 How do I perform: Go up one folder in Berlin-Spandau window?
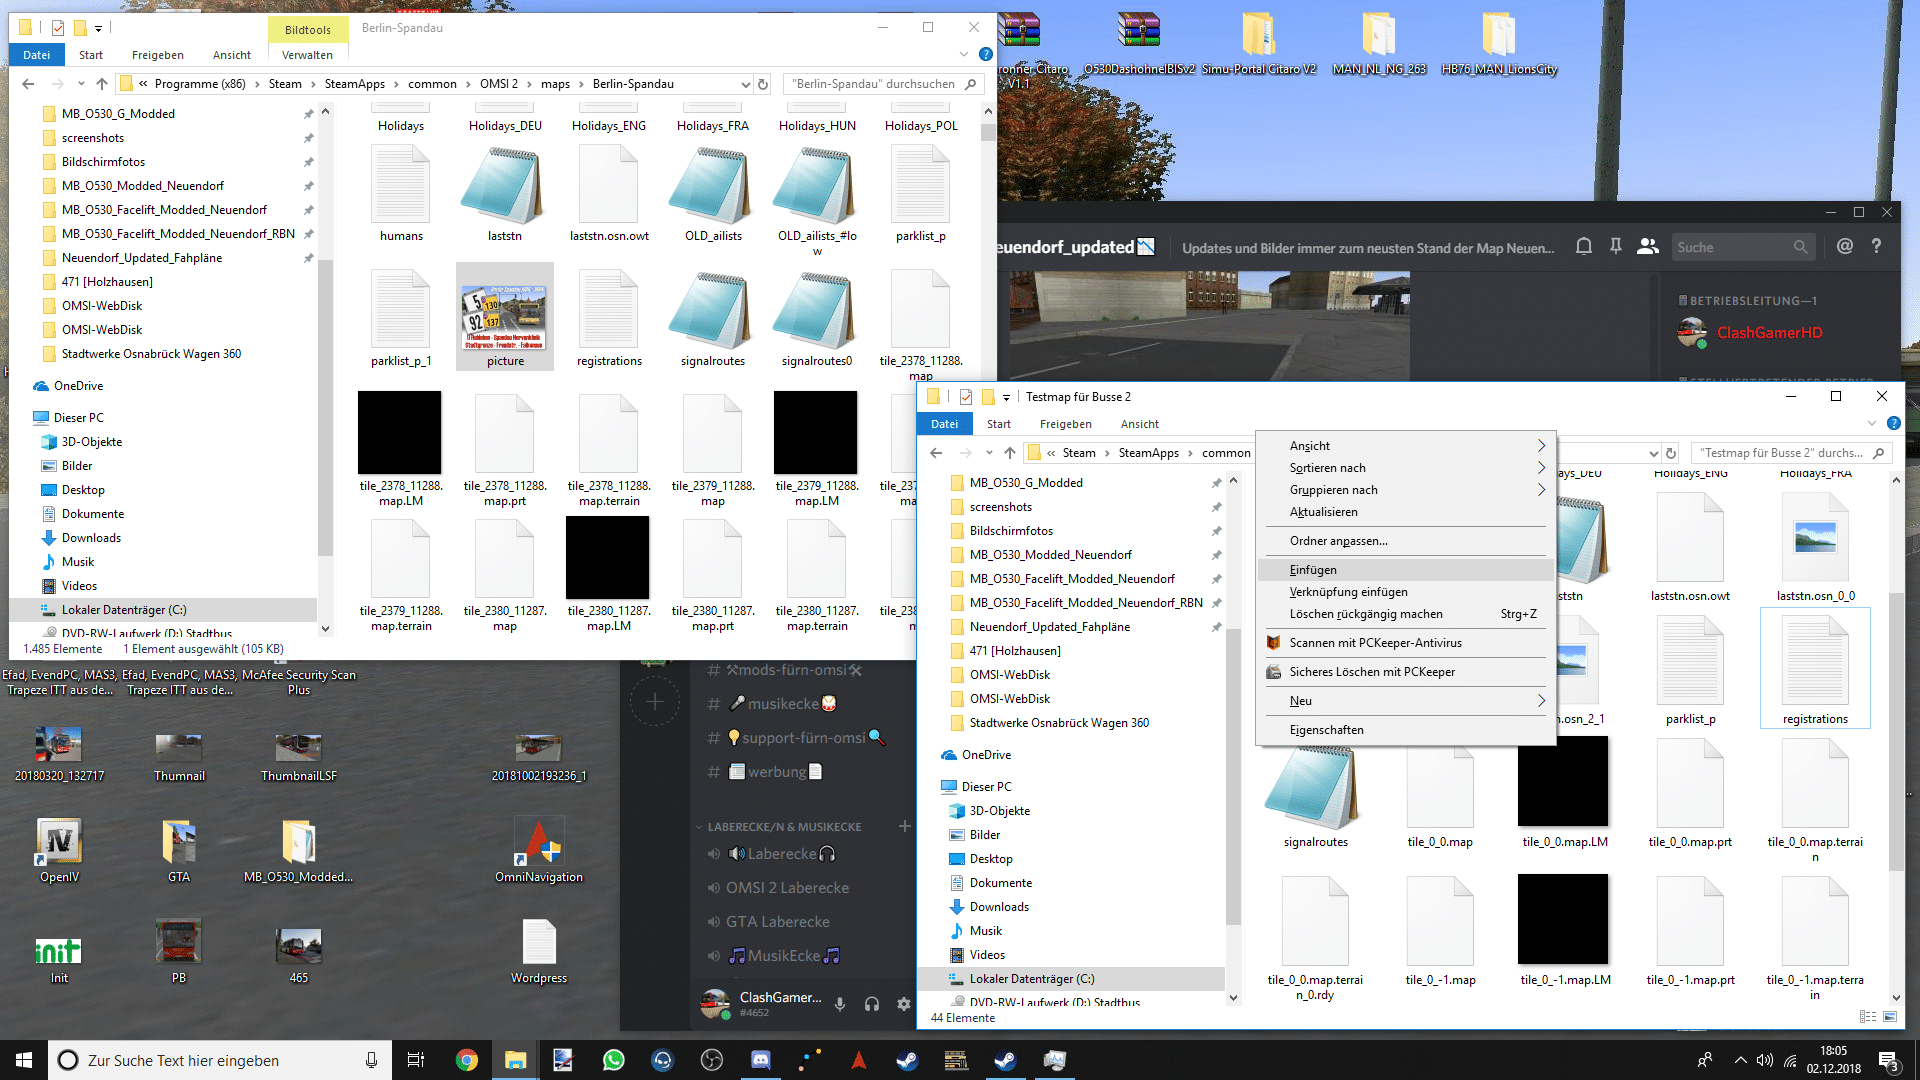[x=102, y=84]
